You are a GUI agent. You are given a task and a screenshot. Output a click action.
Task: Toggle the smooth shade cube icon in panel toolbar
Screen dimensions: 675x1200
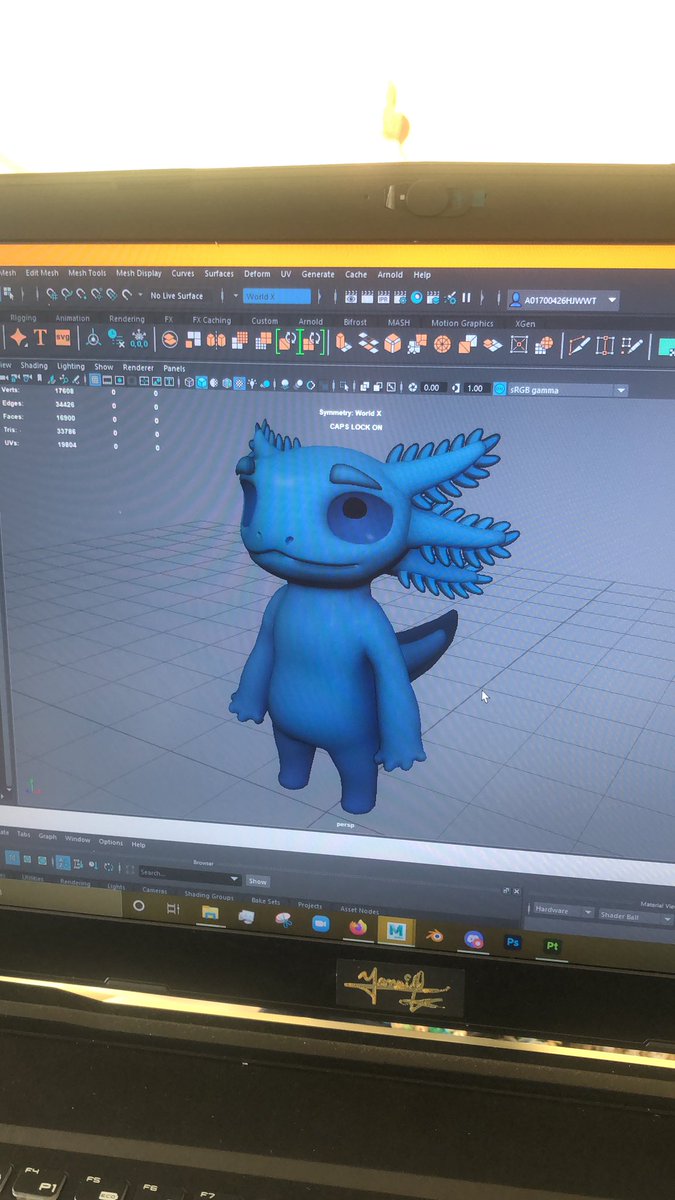[202, 382]
